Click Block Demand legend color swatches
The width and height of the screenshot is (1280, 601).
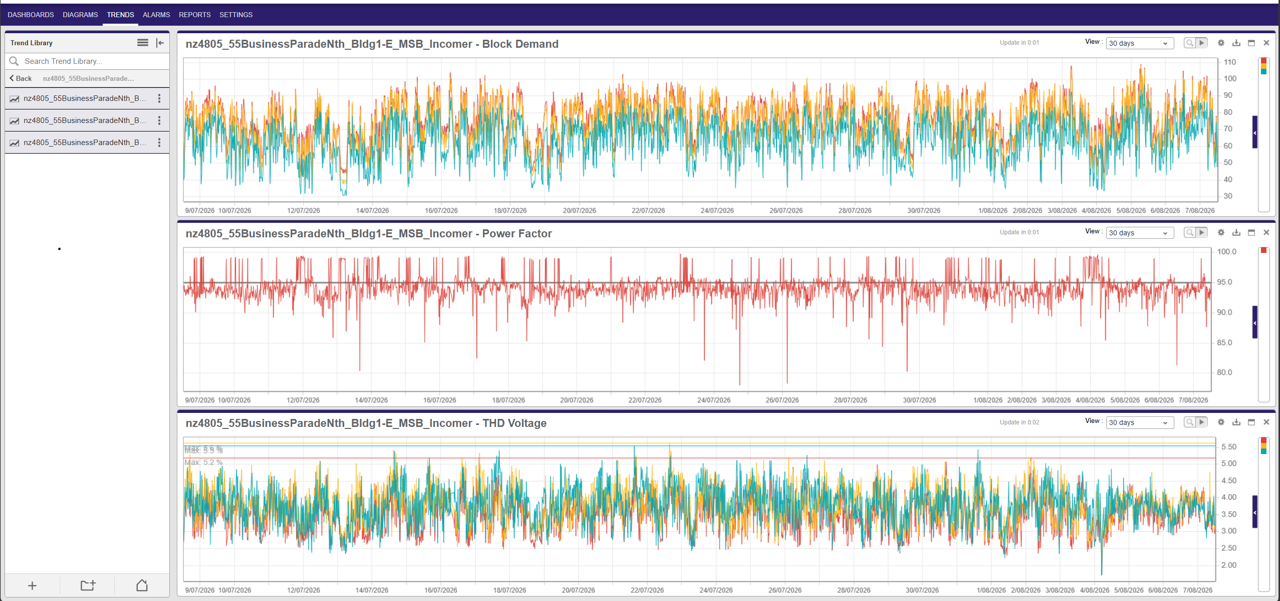click(x=1264, y=66)
